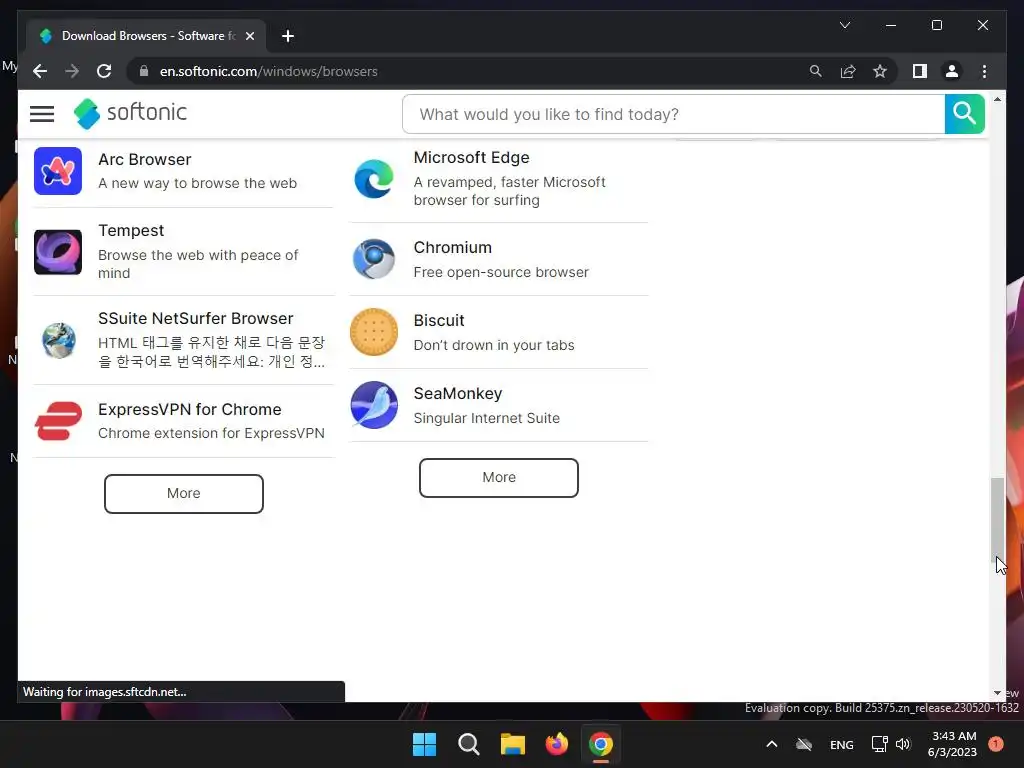Click the teal search magnifier button
This screenshot has height=768, width=1024.
coord(964,114)
